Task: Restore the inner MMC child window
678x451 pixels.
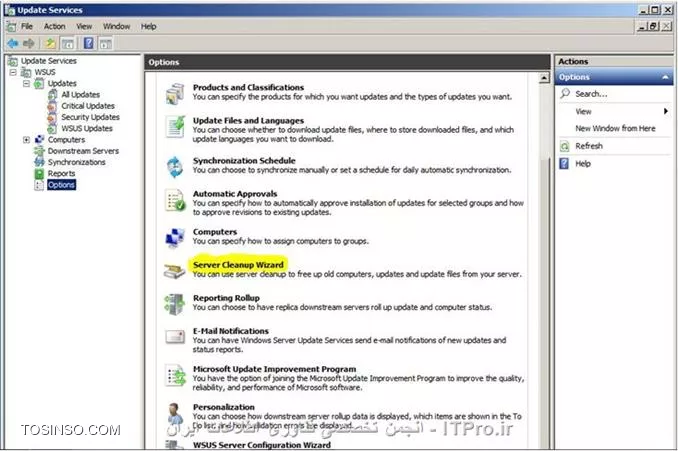Action: 654,26
